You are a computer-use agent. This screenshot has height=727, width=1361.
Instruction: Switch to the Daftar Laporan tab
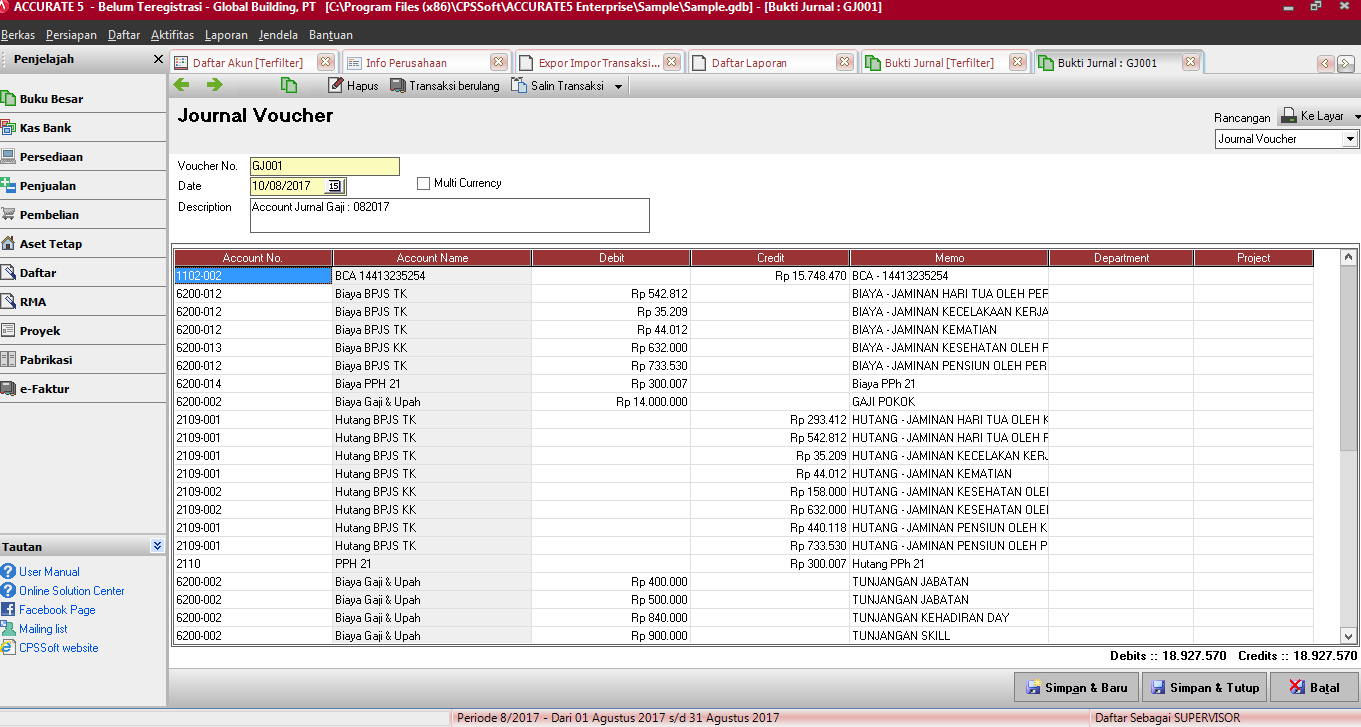750,63
